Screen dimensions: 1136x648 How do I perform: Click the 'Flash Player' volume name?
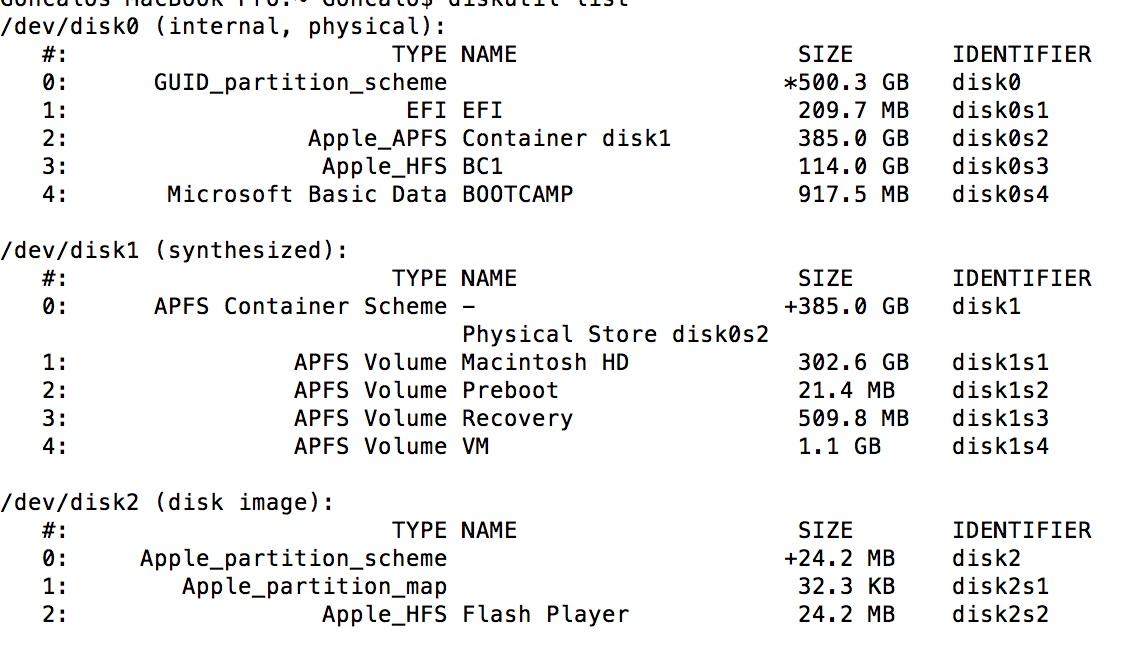[x=545, y=614]
